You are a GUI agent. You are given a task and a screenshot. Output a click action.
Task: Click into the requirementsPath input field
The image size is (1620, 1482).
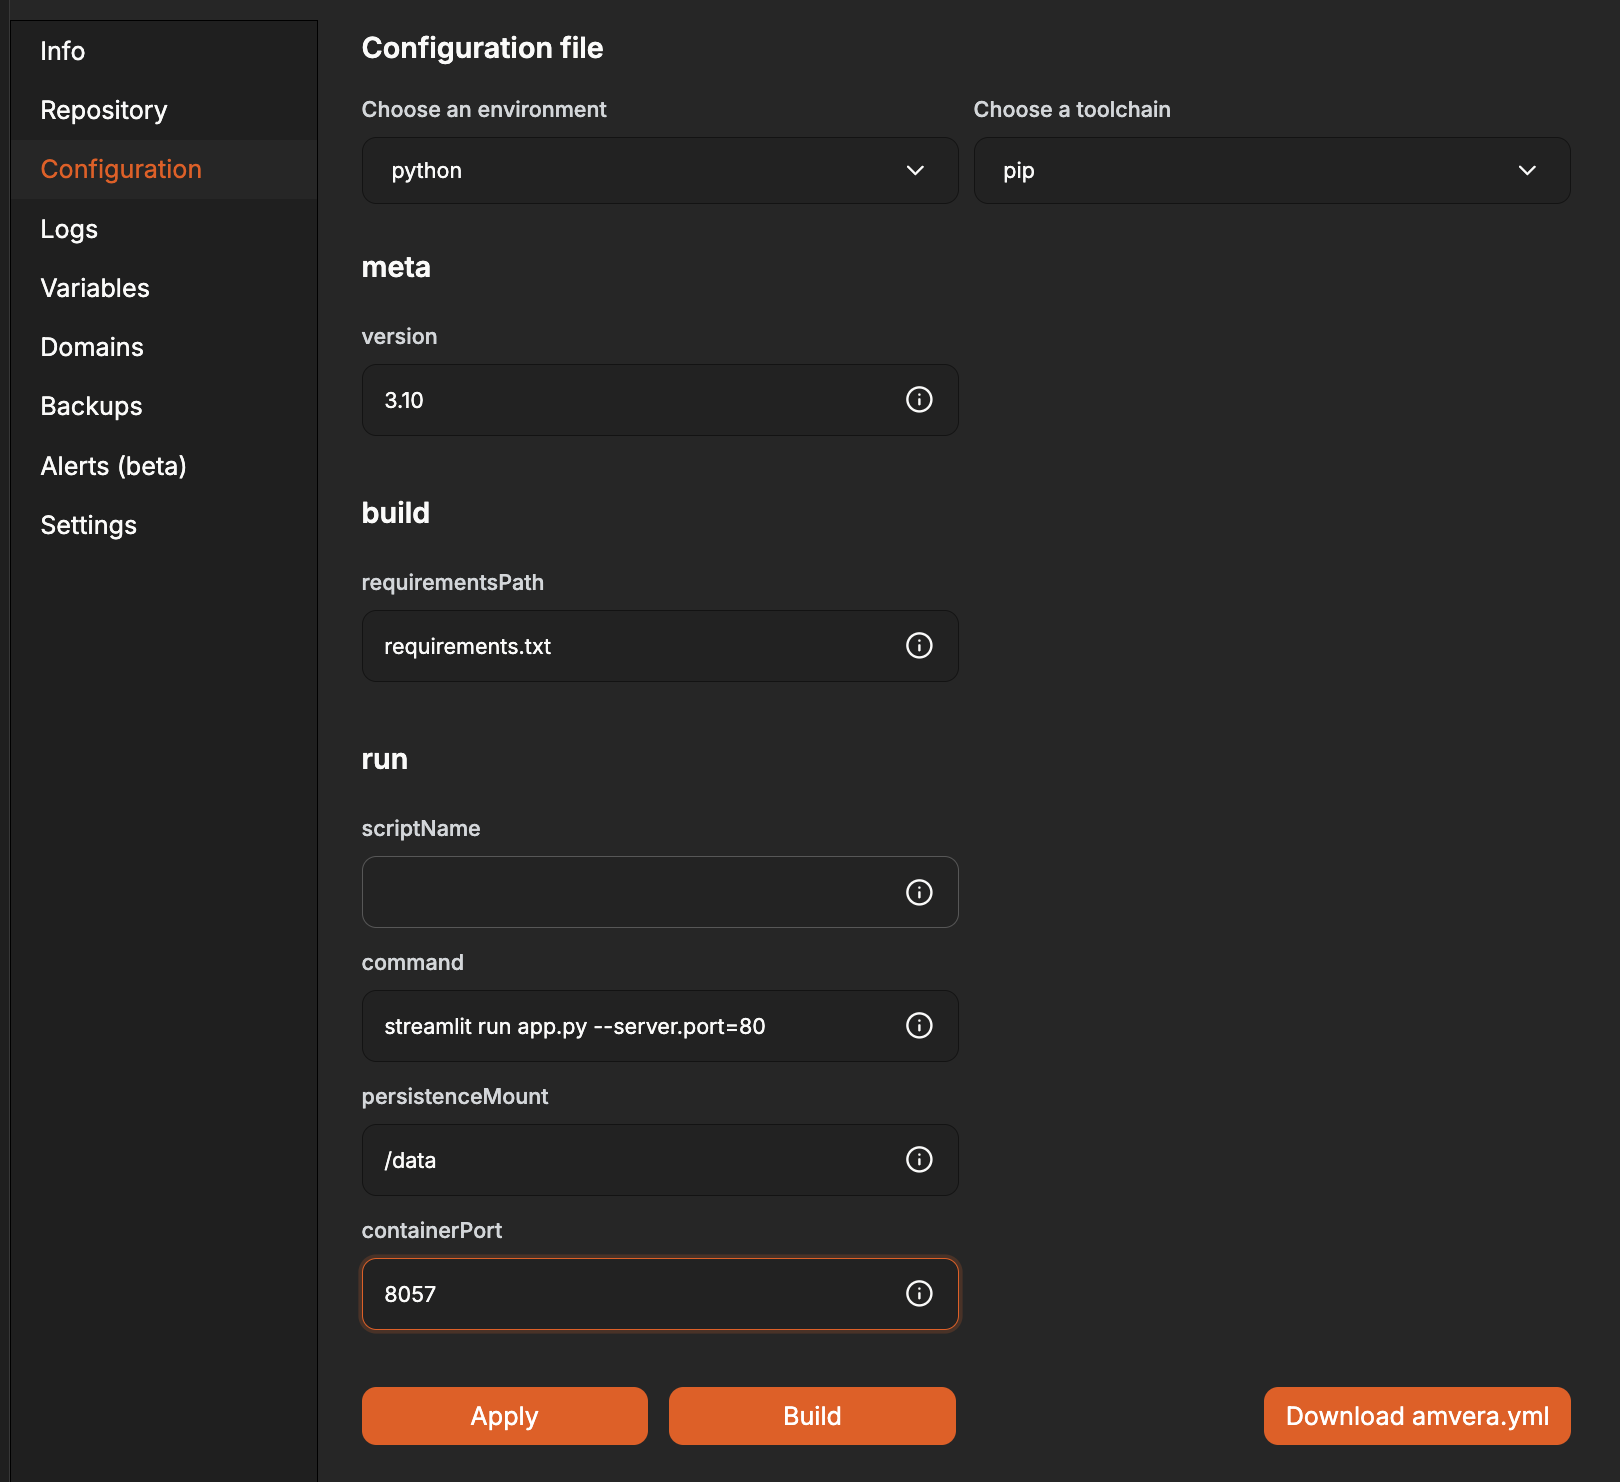click(660, 646)
